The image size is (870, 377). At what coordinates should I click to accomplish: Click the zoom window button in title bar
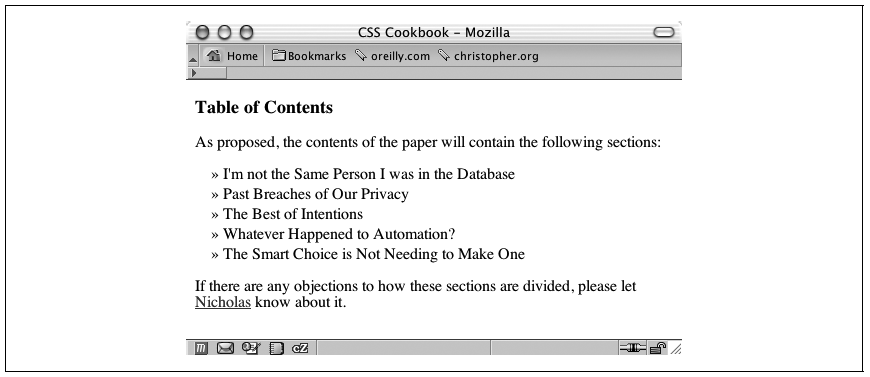[246, 32]
